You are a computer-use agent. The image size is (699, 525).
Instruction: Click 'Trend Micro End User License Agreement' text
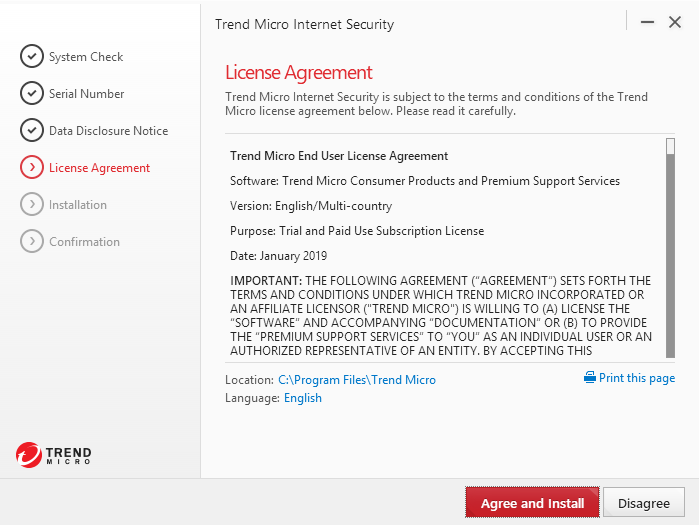pos(339,156)
